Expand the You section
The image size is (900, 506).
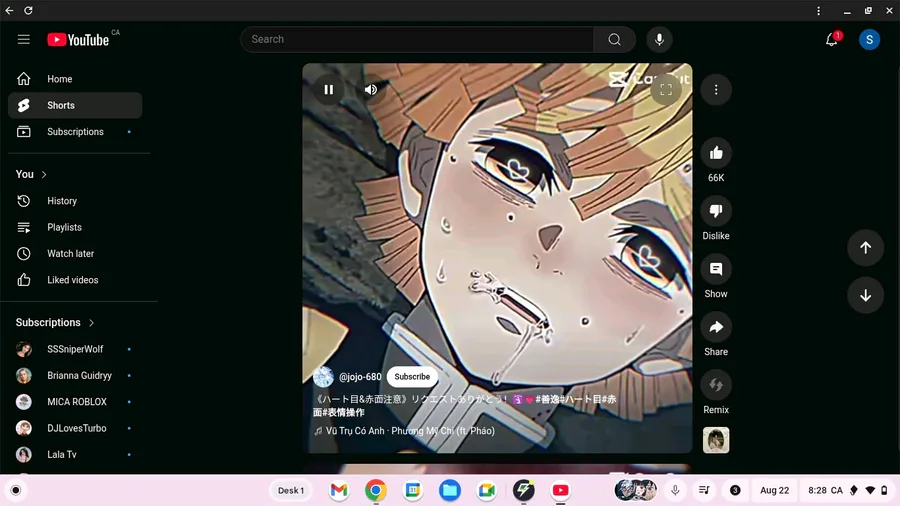(31, 174)
